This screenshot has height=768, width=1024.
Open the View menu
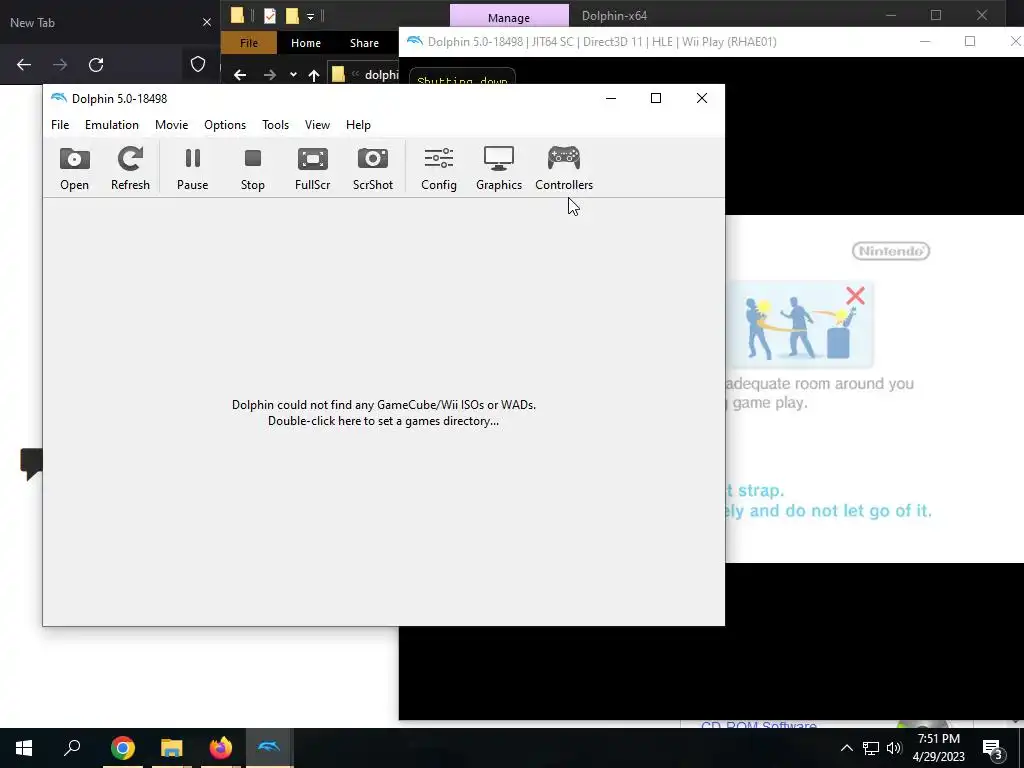coord(317,125)
